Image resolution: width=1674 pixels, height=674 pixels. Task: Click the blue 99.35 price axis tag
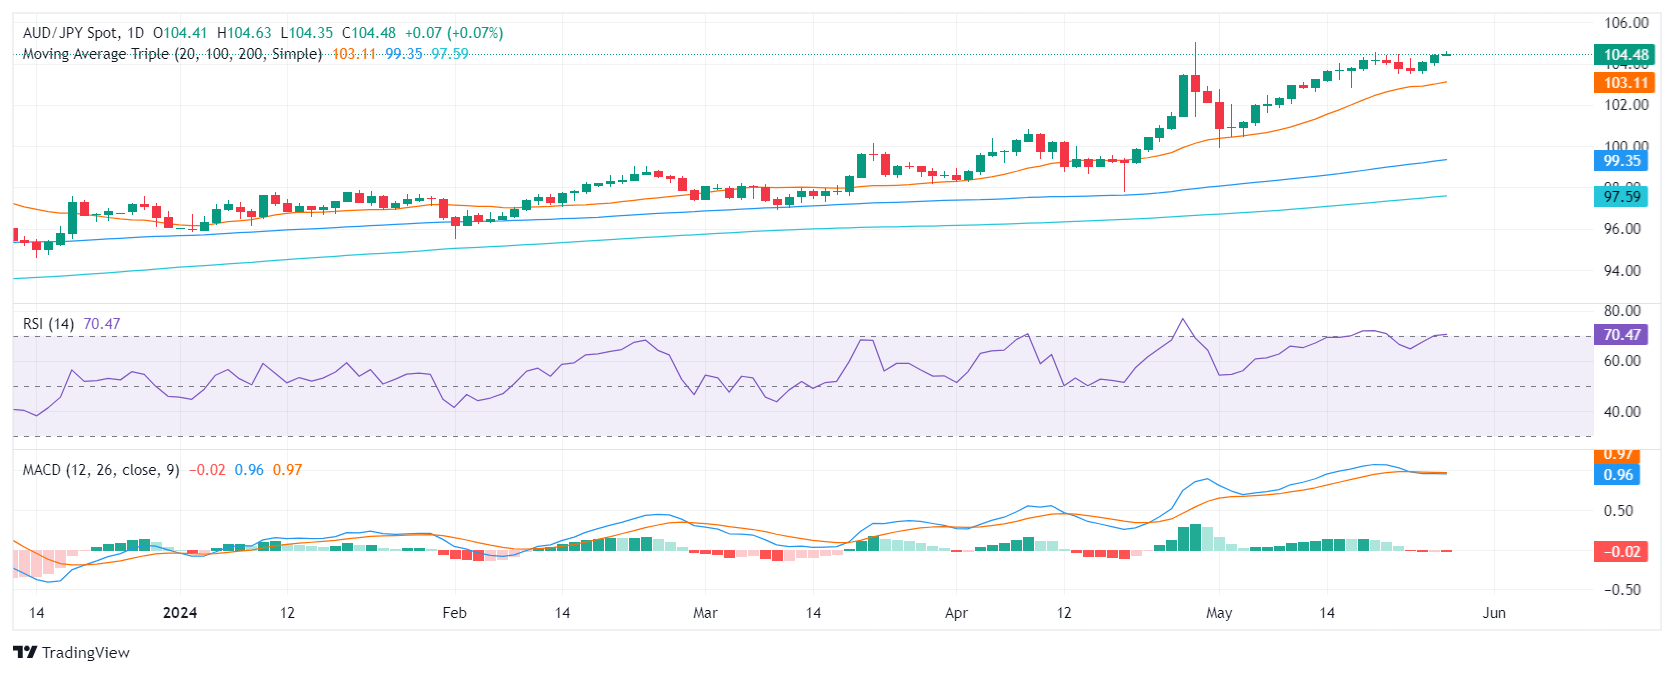tap(1621, 161)
